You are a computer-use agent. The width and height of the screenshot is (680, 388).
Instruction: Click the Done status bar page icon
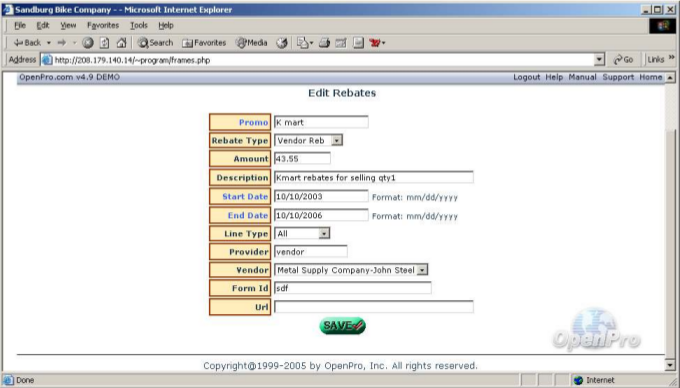(x=8, y=380)
